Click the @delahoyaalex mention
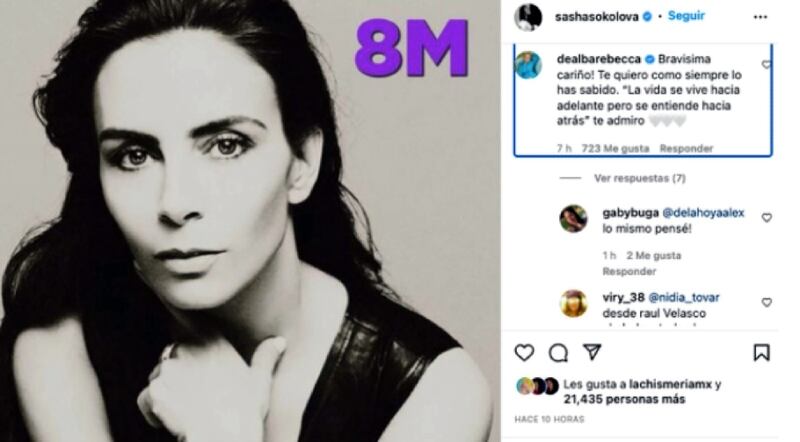 [x=696, y=213]
